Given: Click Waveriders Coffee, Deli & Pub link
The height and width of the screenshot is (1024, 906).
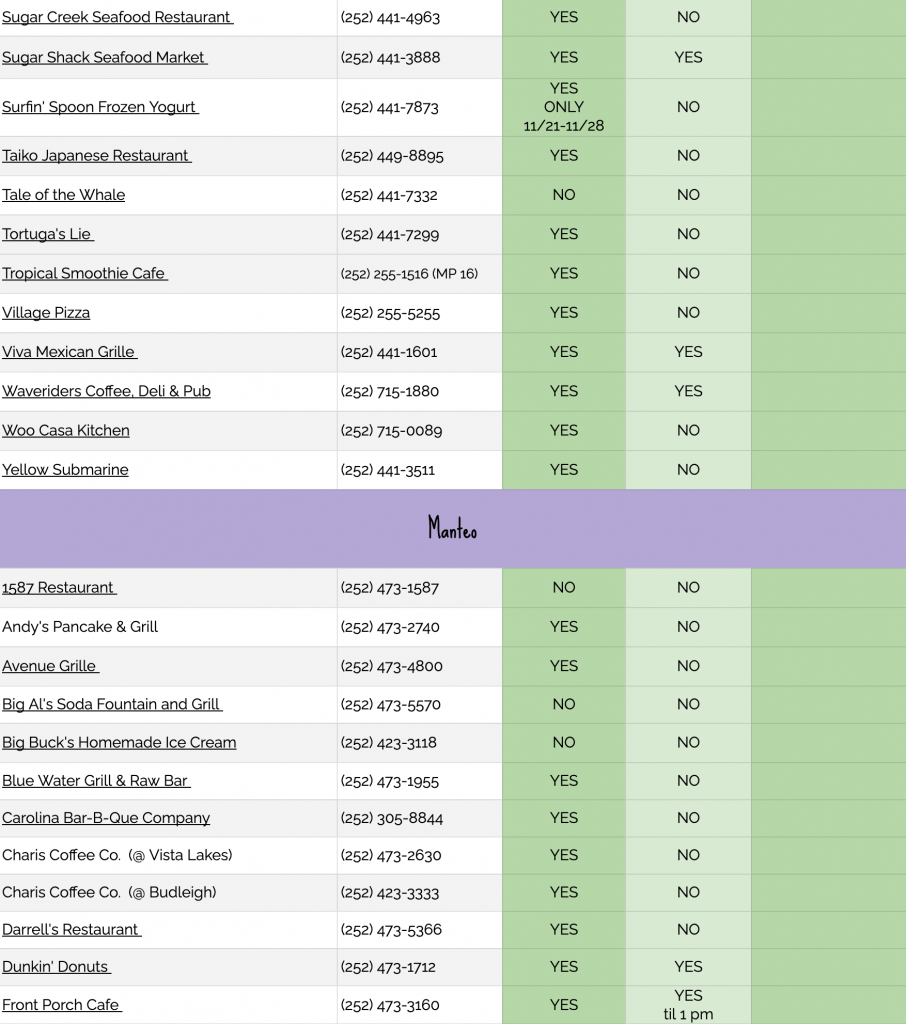Looking at the screenshot, I should [x=106, y=391].
